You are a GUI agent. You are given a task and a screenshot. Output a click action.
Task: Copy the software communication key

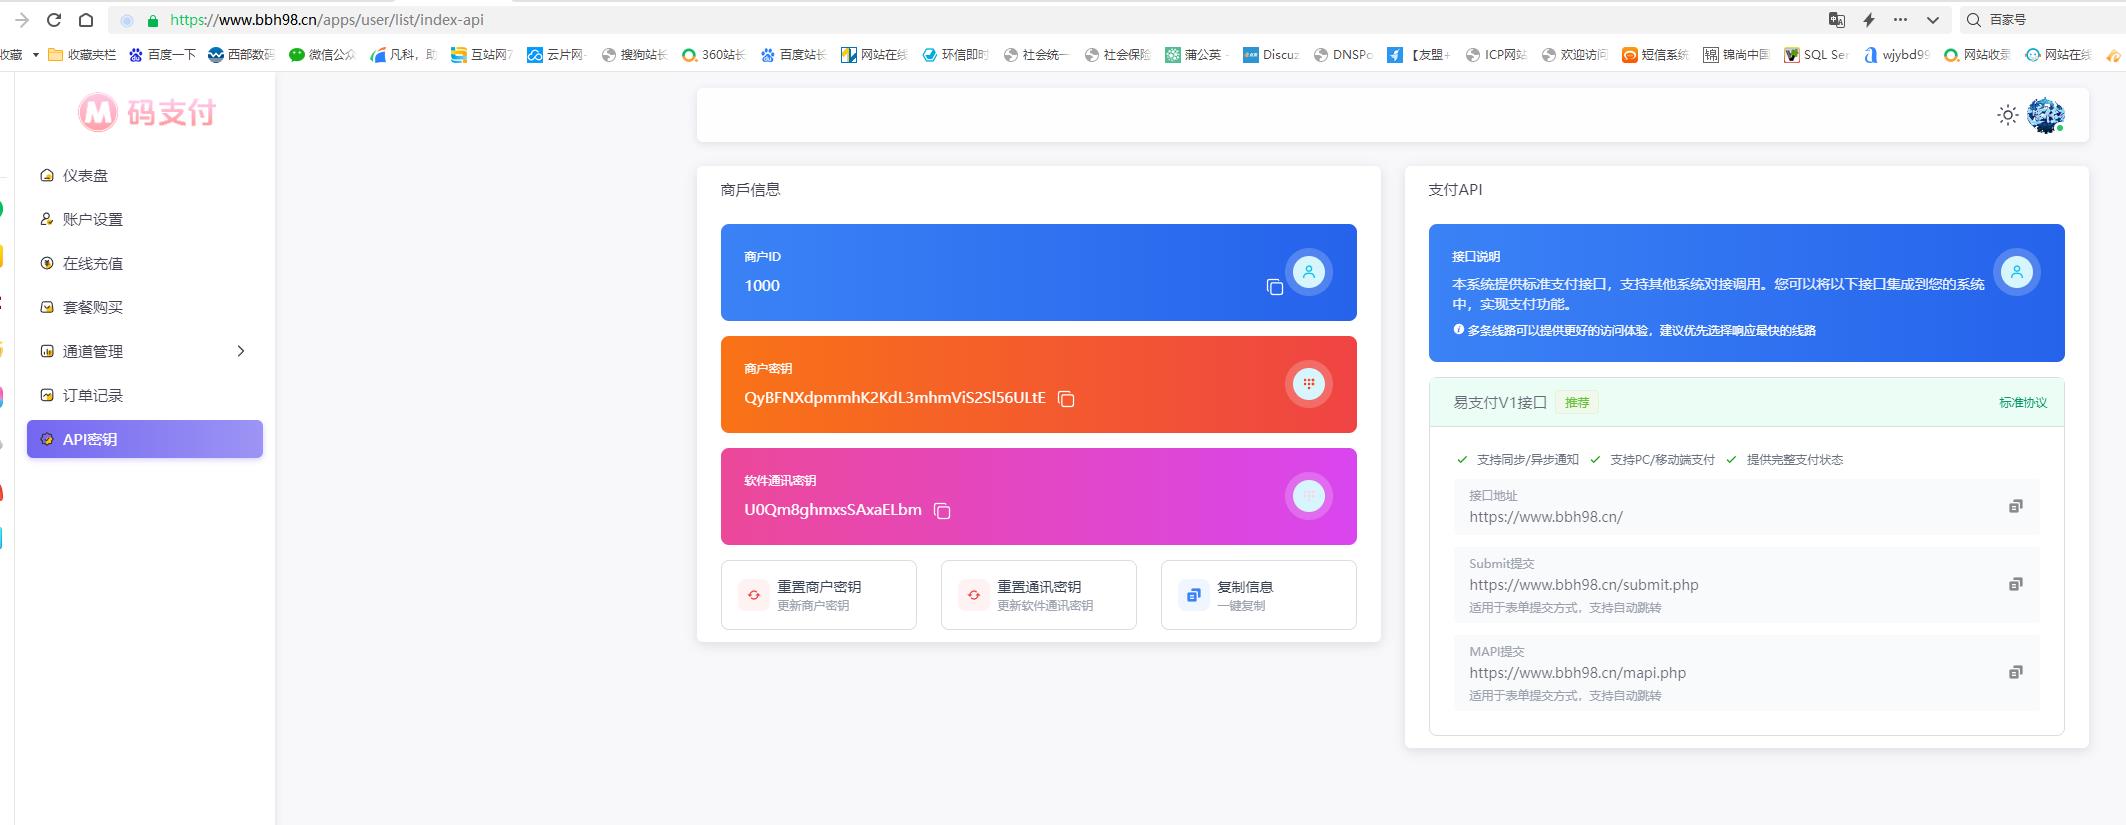click(x=942, y=511)
